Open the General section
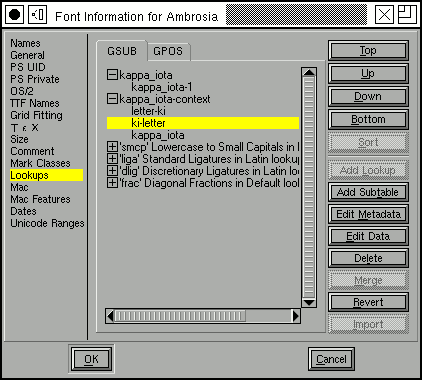422x380 pixels. [27, 55]
